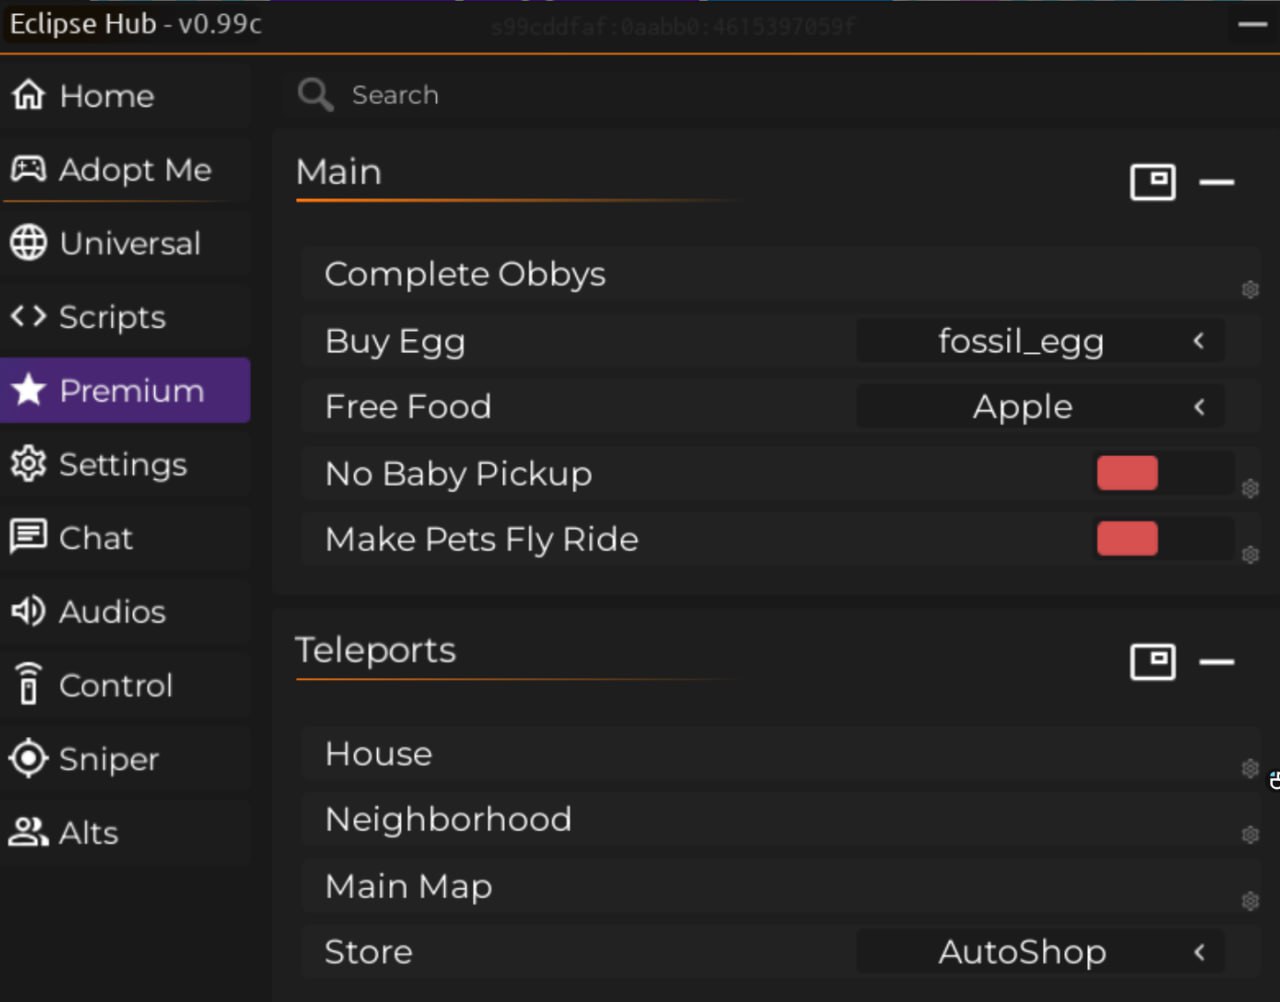The height and width of the screenshot is (1002, 1280).
Task: Run the Complete Obbys action
Action: [x=780, y=274]
